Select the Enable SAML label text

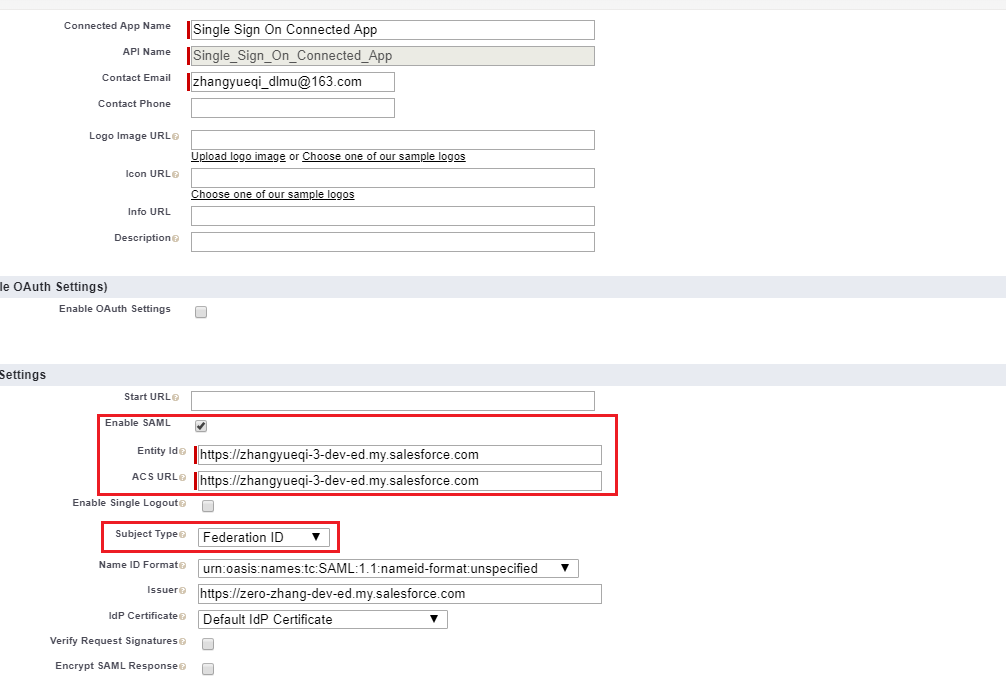pyautogui.click(x=138, y=423)
